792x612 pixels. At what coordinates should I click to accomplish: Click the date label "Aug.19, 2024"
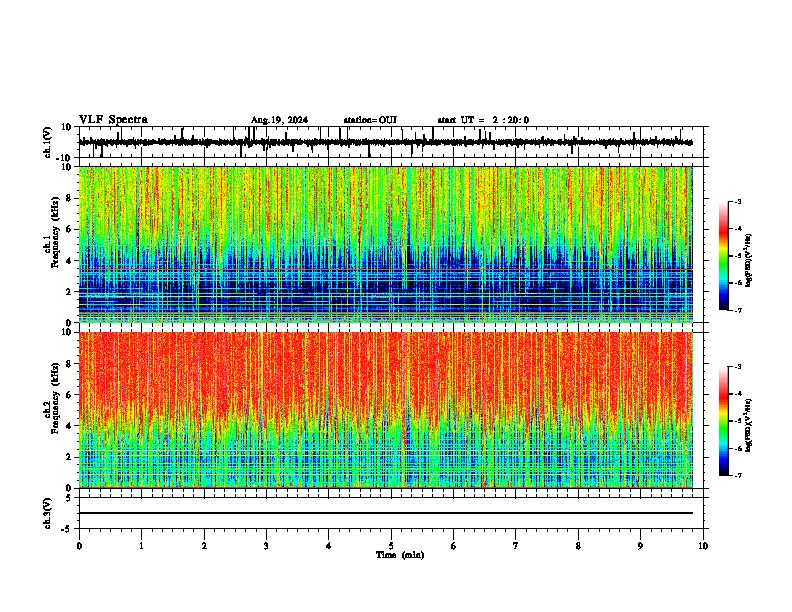point(279,120)
